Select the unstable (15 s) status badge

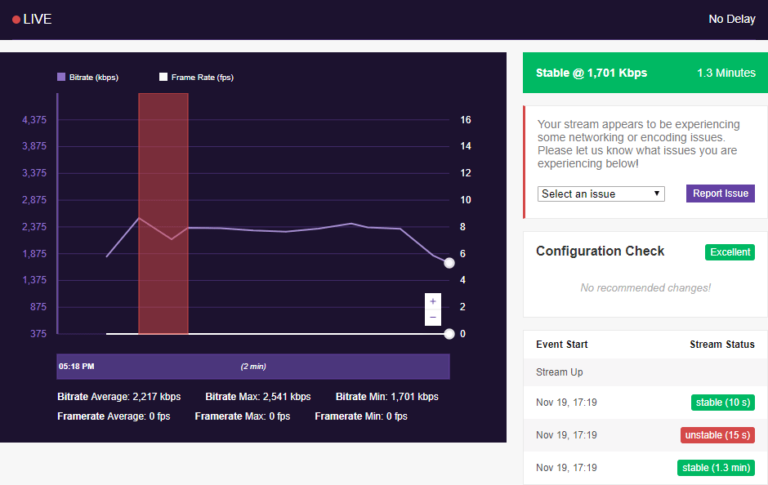[x=717, y=435]
